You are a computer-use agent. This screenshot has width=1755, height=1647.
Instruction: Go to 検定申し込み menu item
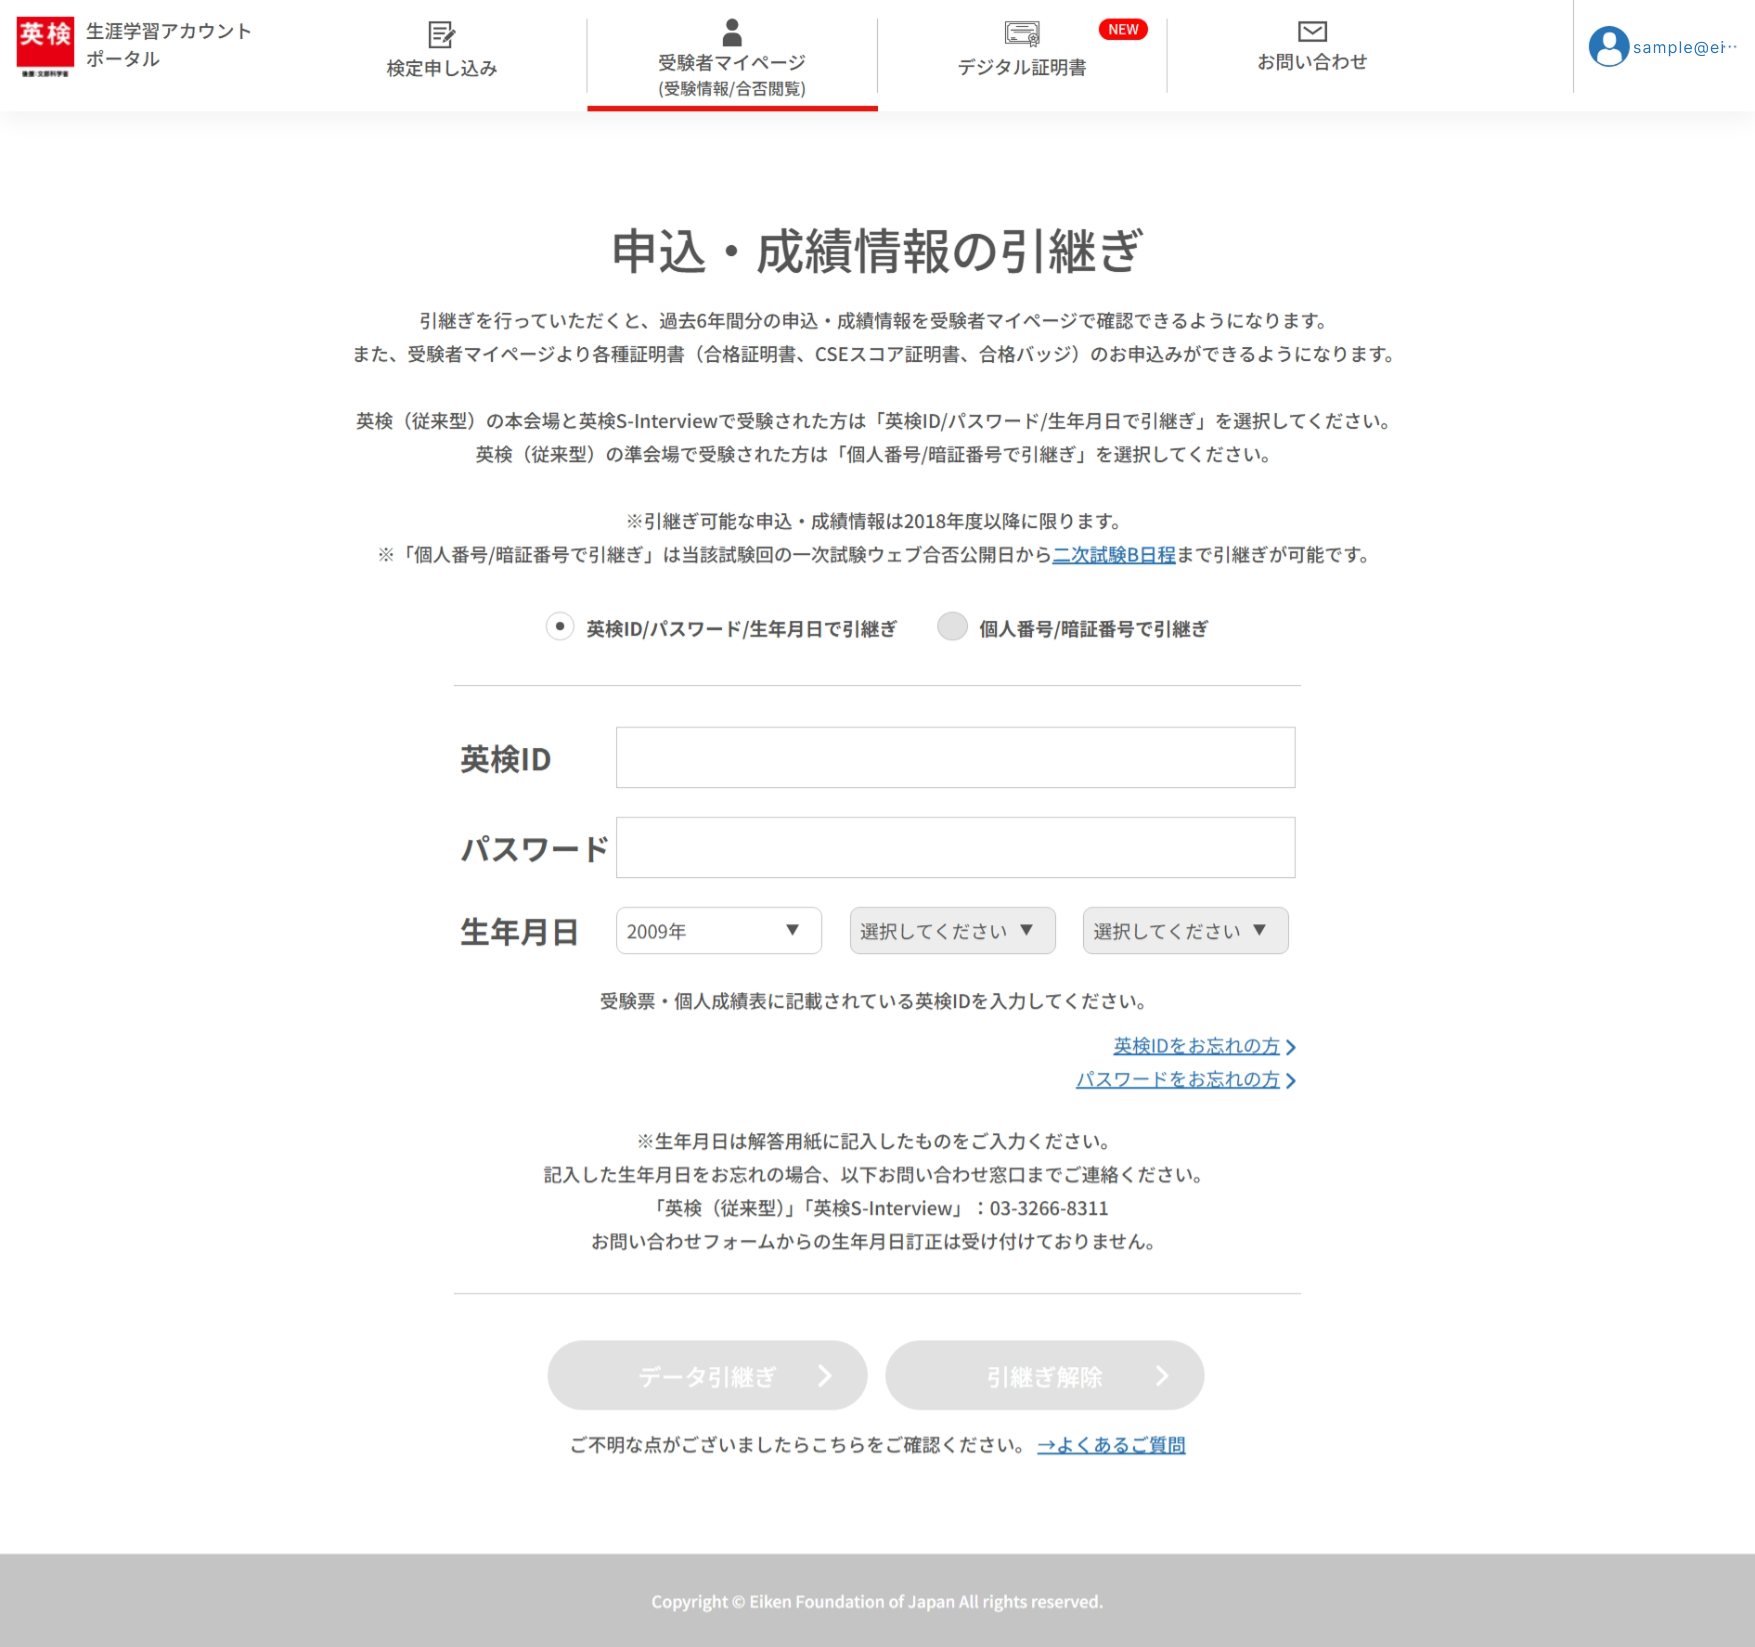442,68
